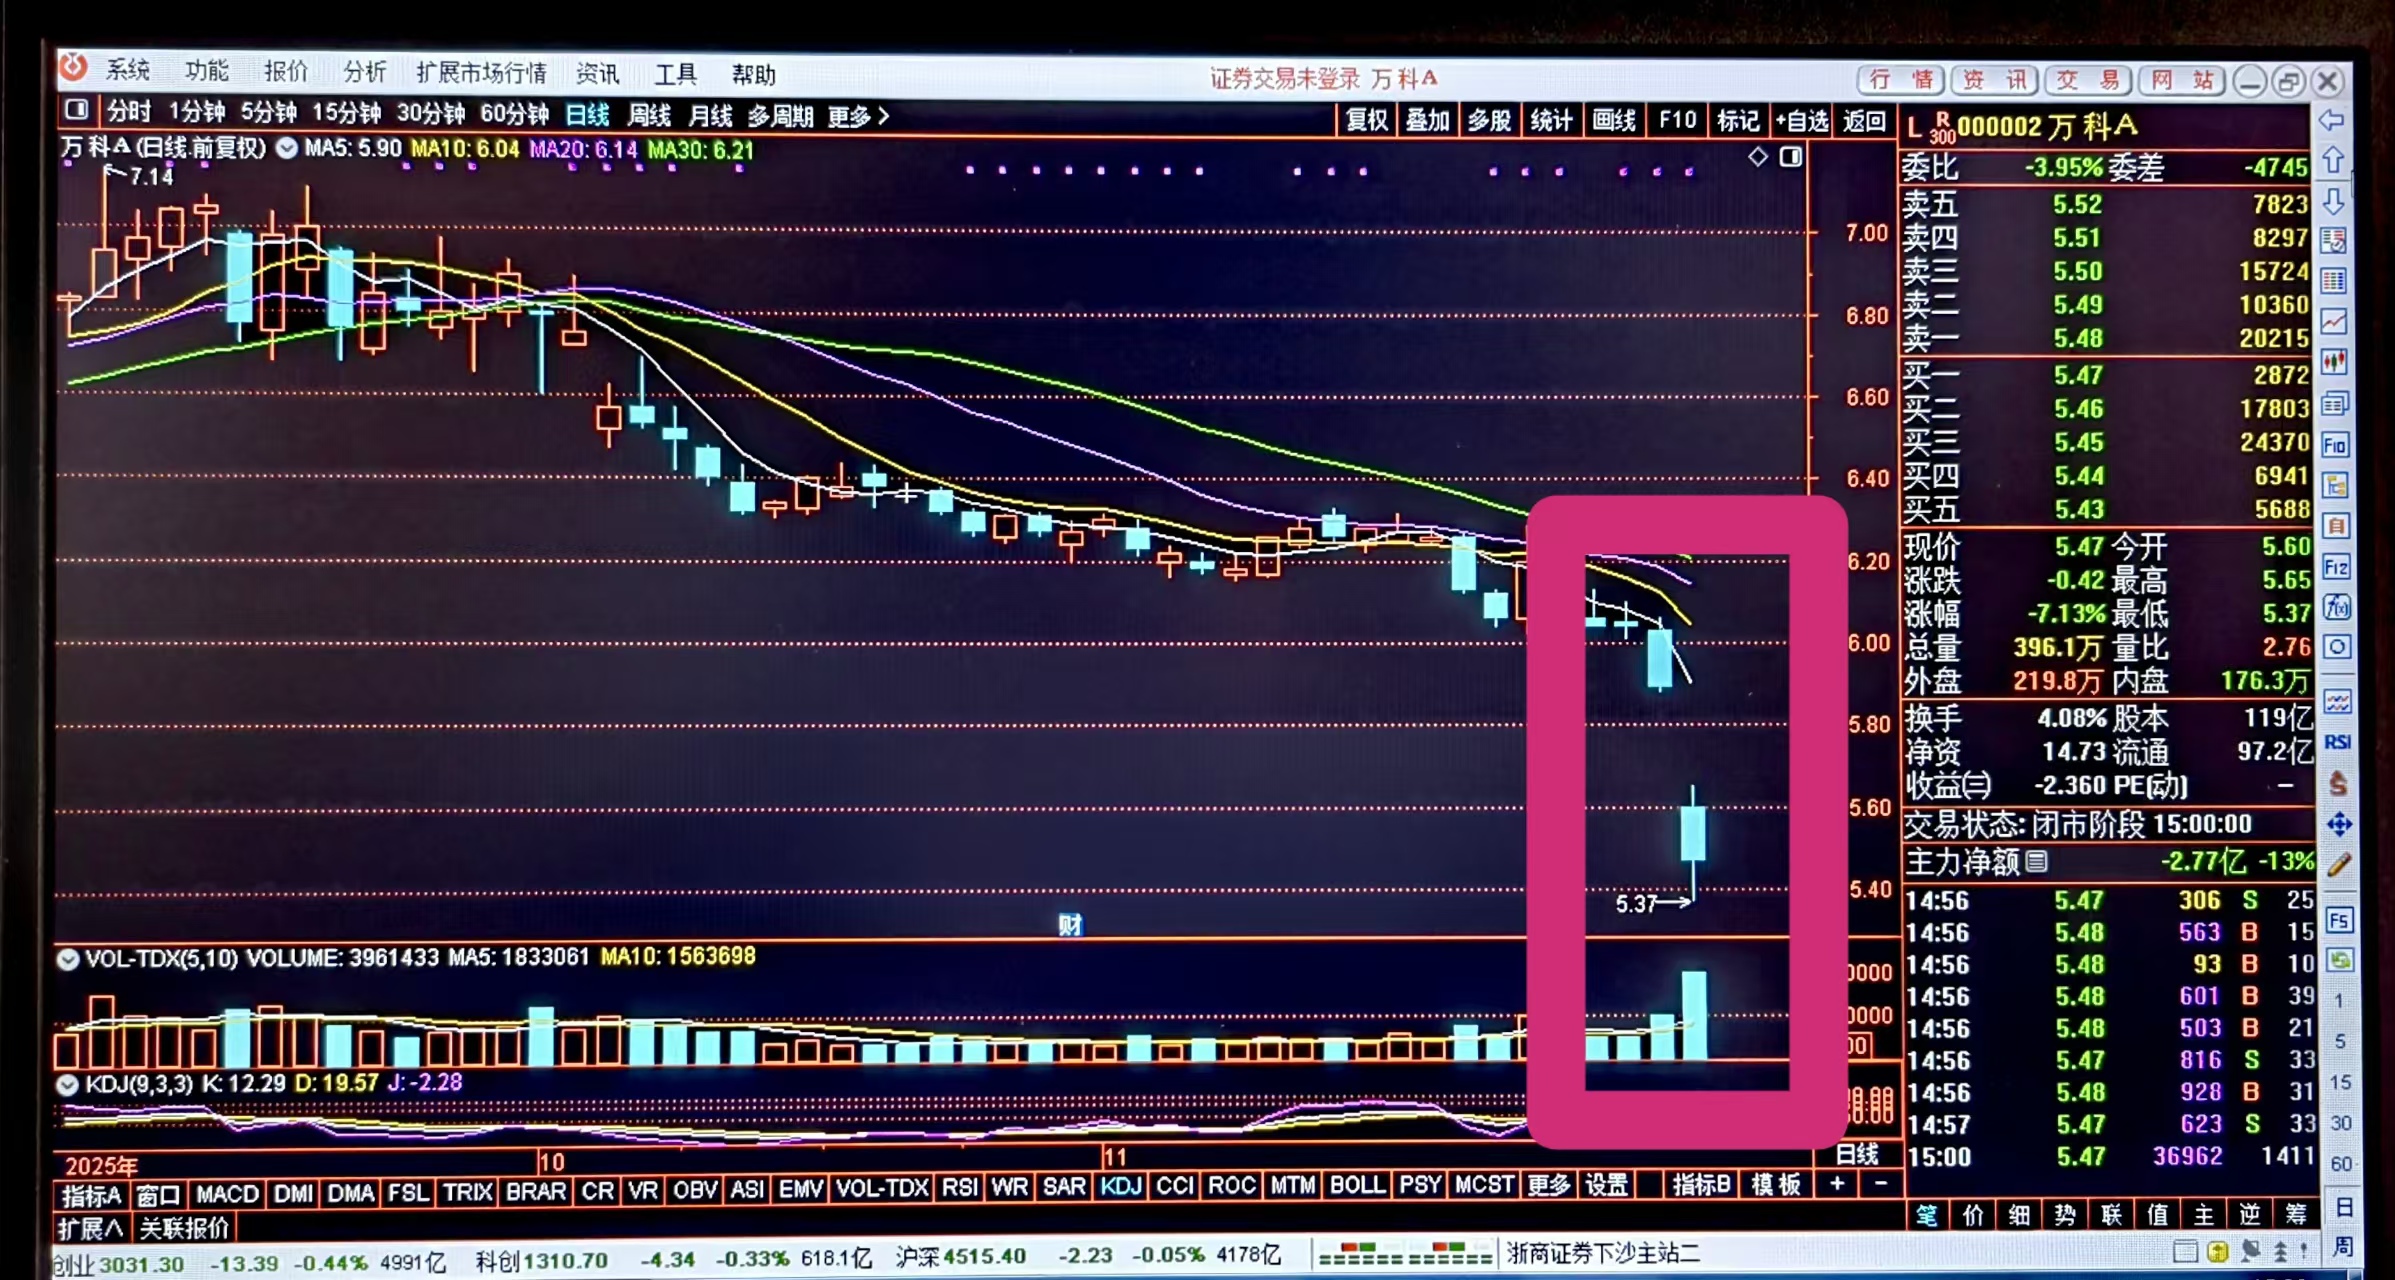Click the back arrow icon in right sidebar
The image size is (2395, 1280).
(2331, 120)
